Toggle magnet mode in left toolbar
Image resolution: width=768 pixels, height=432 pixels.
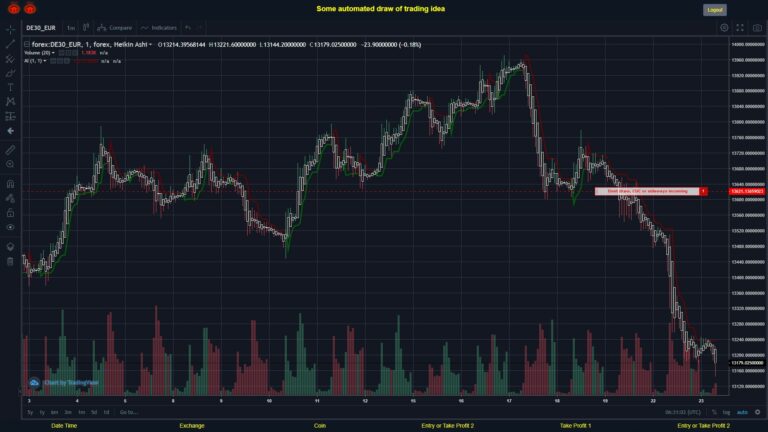[x=10, y=184]
